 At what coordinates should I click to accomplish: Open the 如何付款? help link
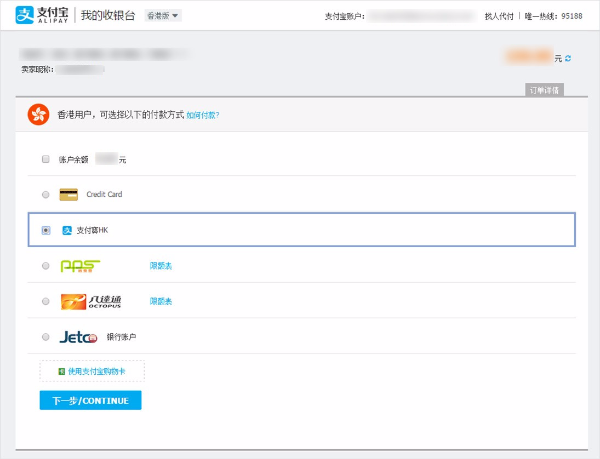[203, 115]
